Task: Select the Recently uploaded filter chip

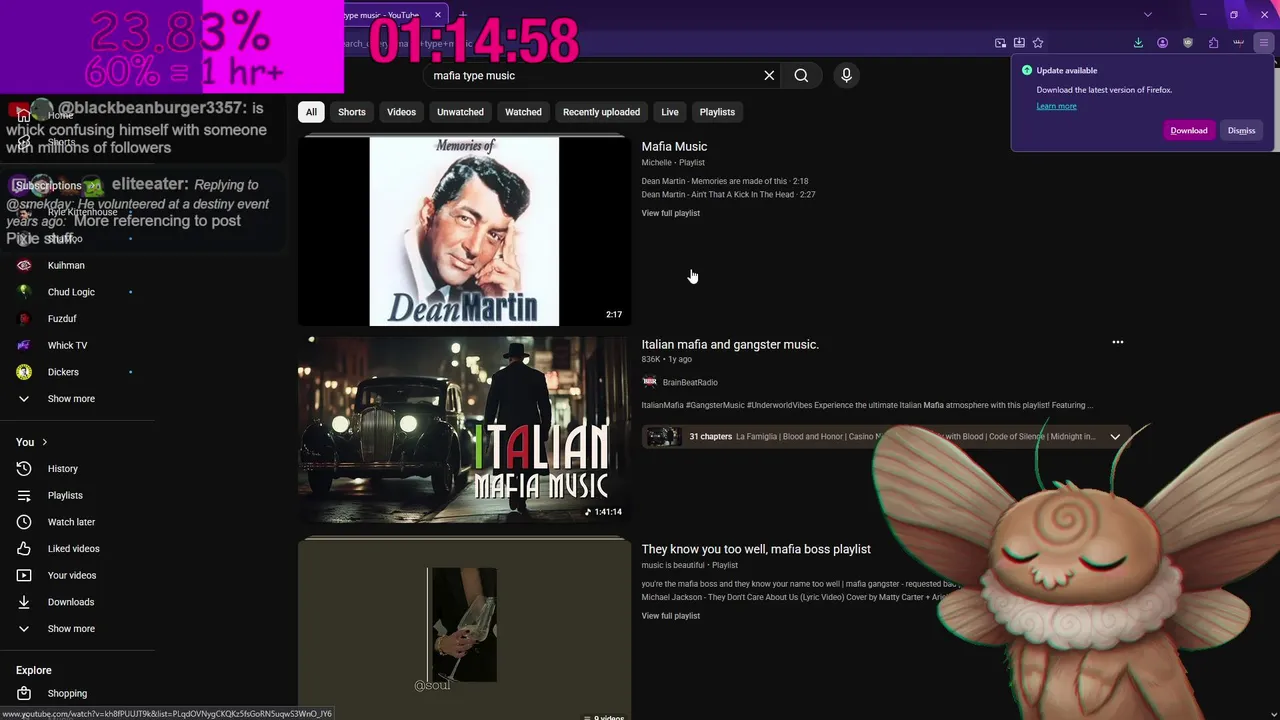Action: (601, 112)
